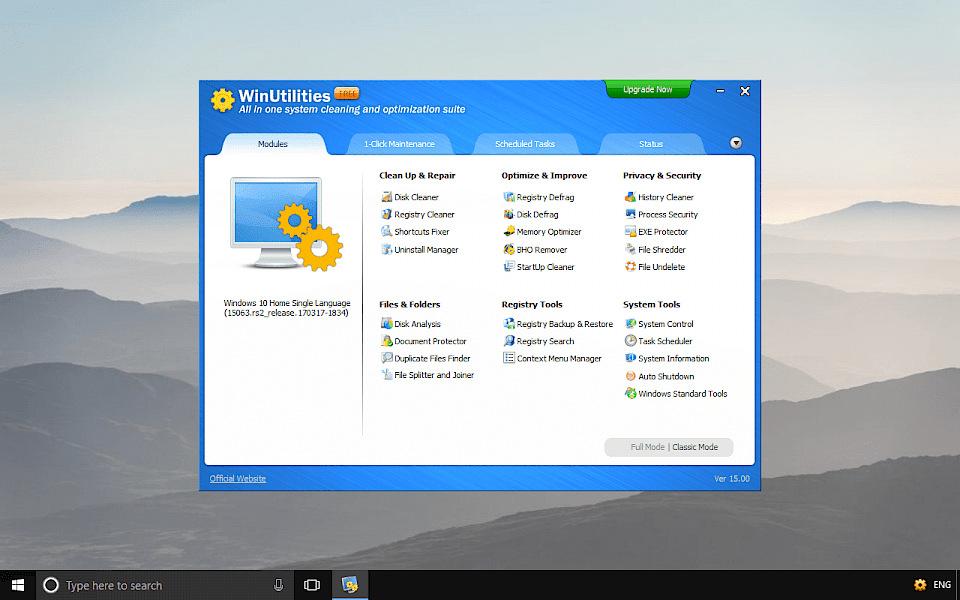
Task: Switch to Full Mode
Action: [647, 447]
